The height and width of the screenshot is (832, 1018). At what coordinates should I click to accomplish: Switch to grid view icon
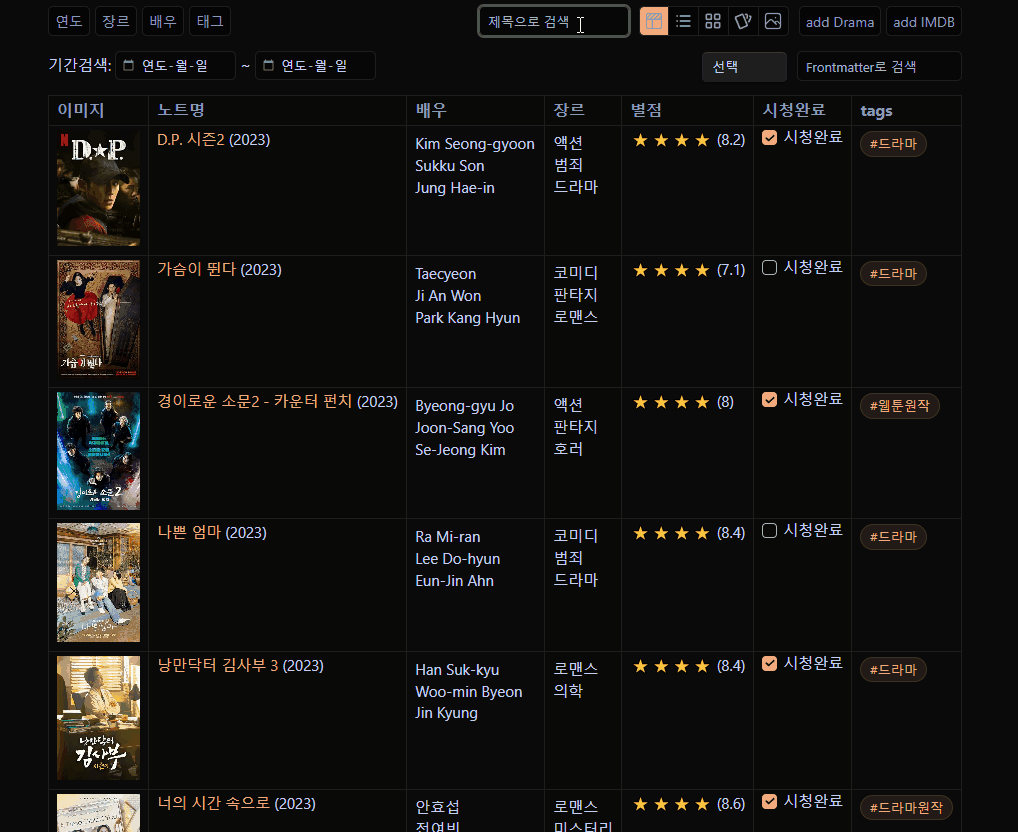point(713,21)
